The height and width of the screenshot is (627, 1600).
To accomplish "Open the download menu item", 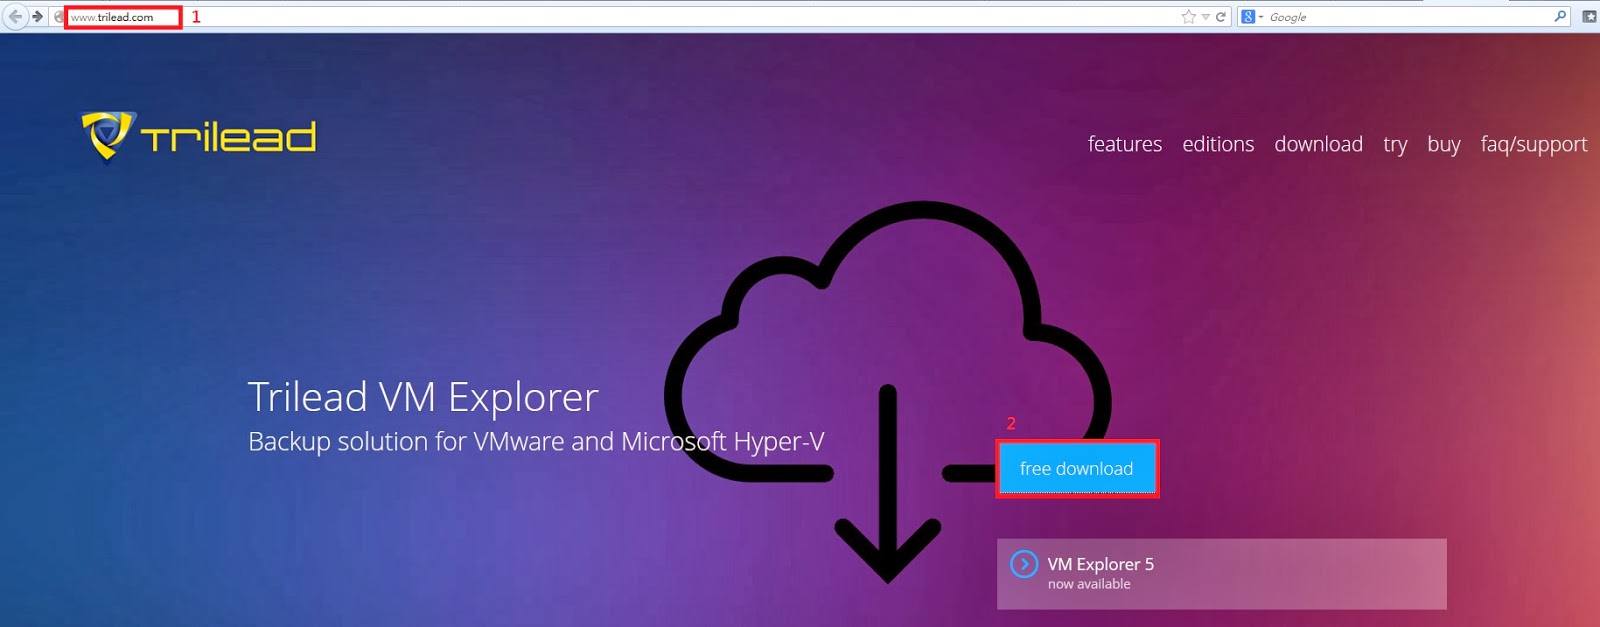I will (1318, 144).
